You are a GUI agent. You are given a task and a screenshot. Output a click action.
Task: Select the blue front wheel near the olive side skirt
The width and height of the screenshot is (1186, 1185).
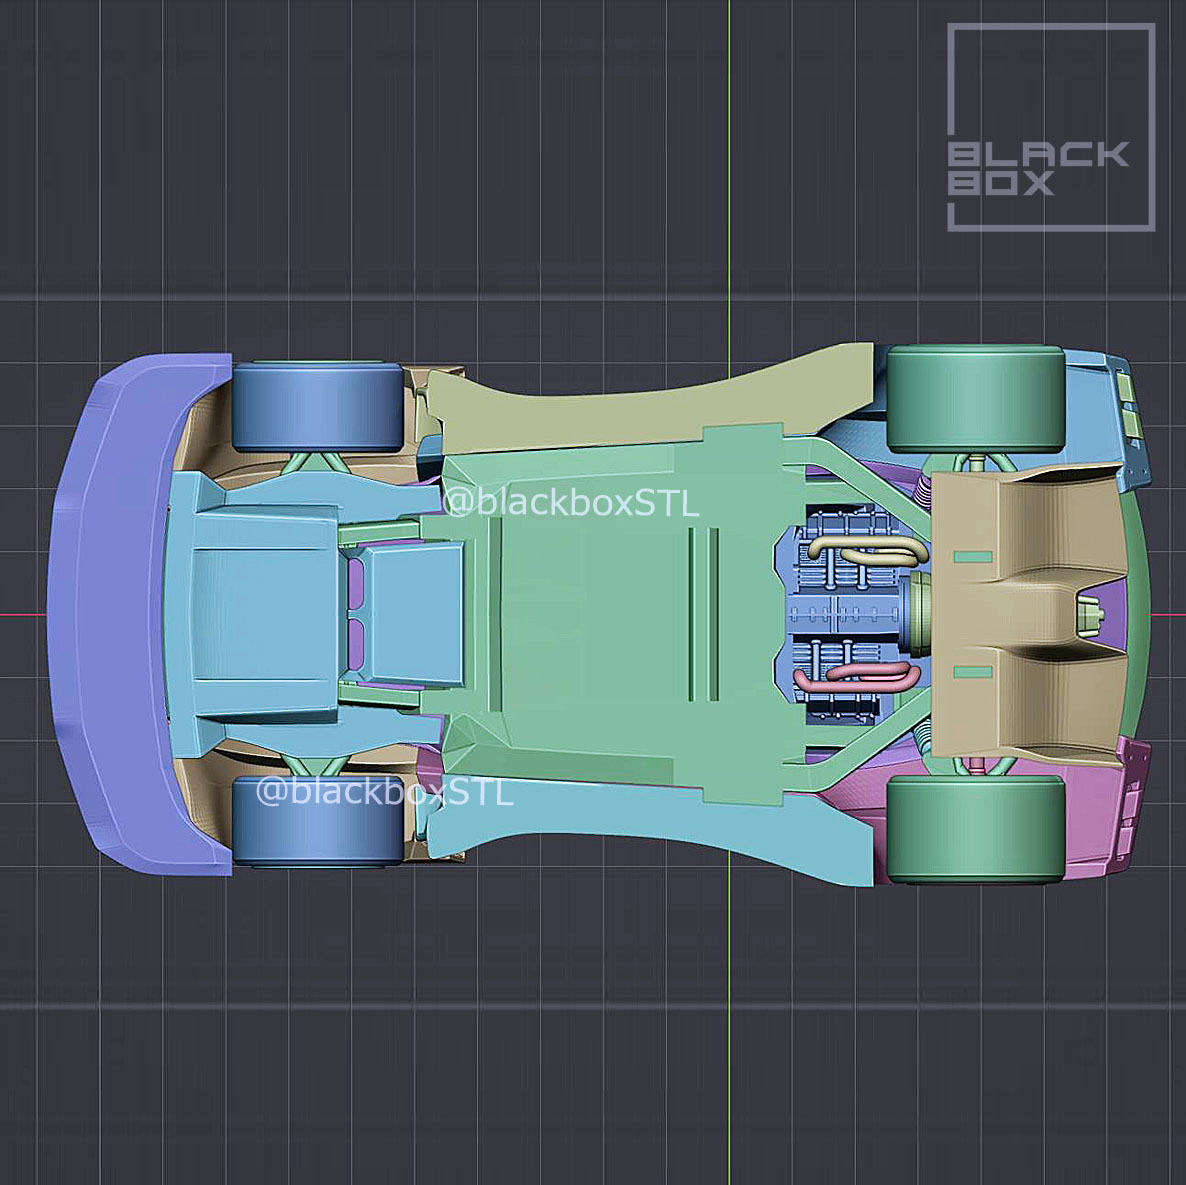[x=318, y=407]
